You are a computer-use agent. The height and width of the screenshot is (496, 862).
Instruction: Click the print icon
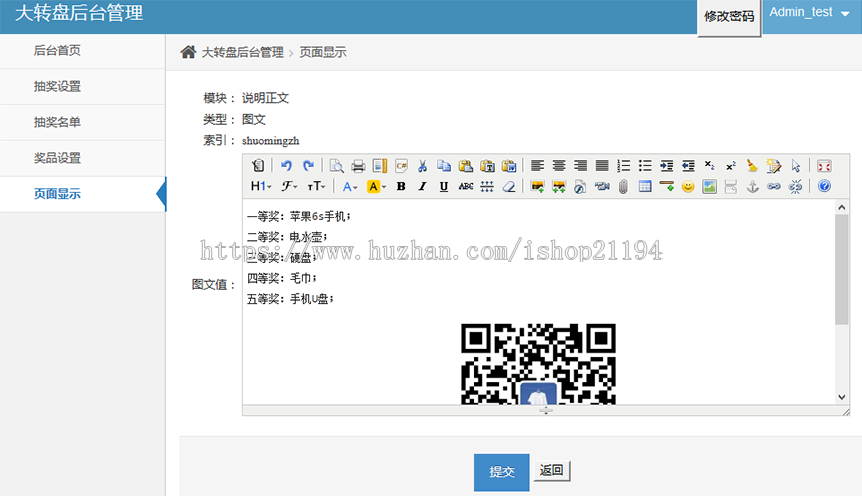pyautogui.click(x=358, y=166)
